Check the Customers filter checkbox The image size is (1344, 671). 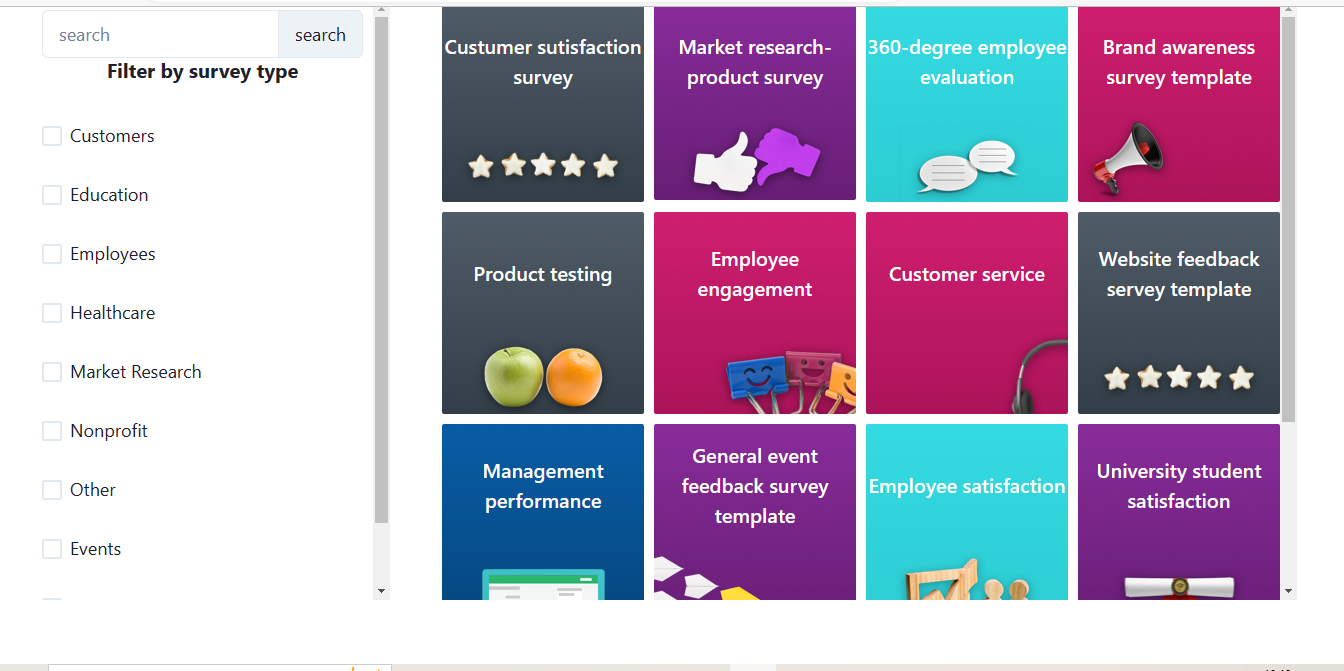coord(52,136)
